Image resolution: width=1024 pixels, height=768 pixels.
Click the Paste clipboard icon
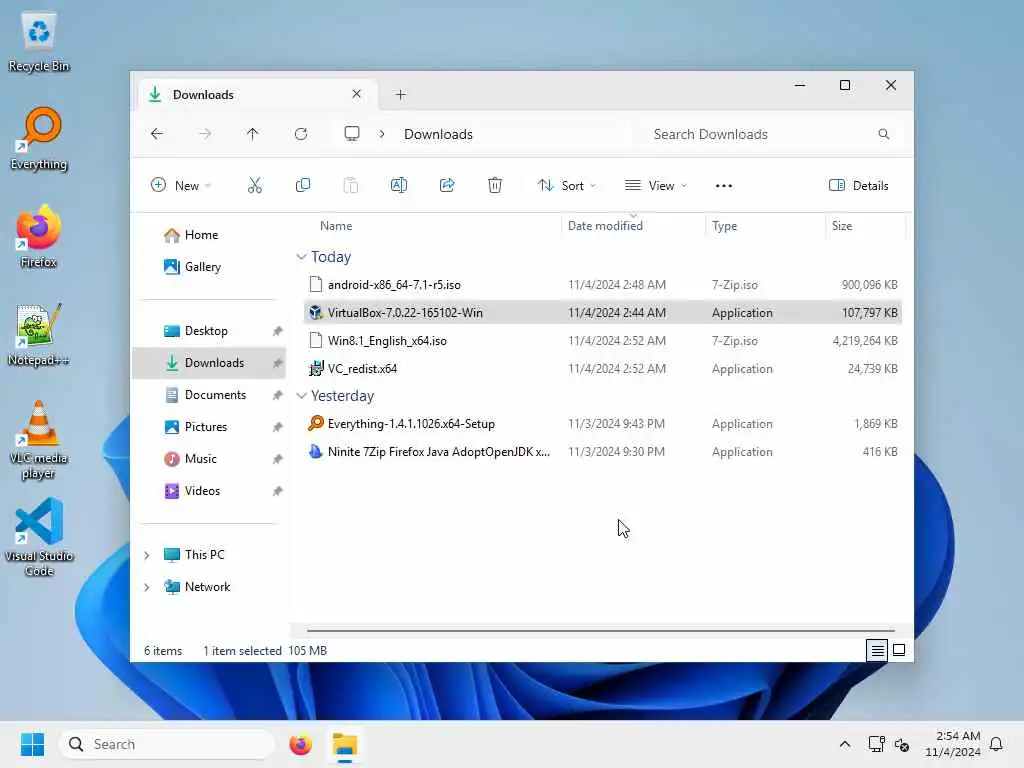[x=351, y=185]
